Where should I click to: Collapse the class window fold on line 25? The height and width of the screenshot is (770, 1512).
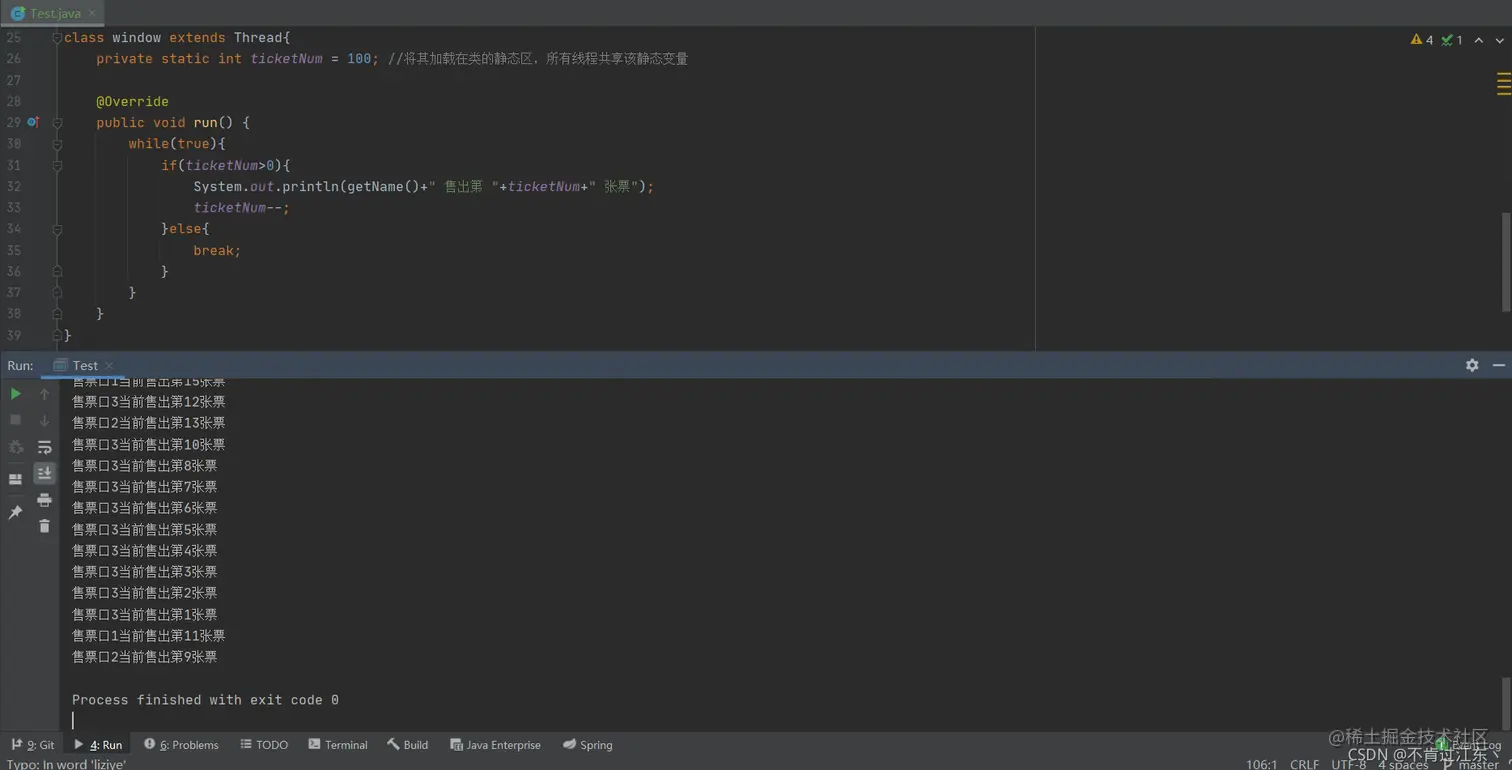[57, 38]
